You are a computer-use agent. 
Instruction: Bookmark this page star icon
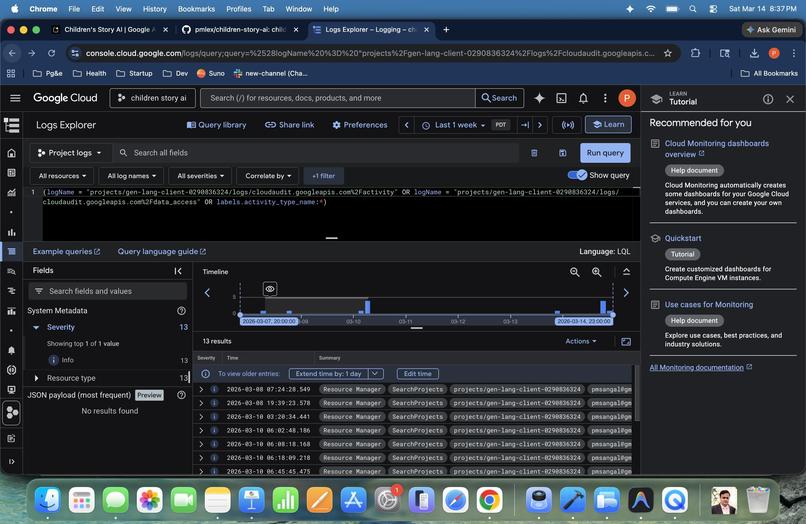point(668,53)
